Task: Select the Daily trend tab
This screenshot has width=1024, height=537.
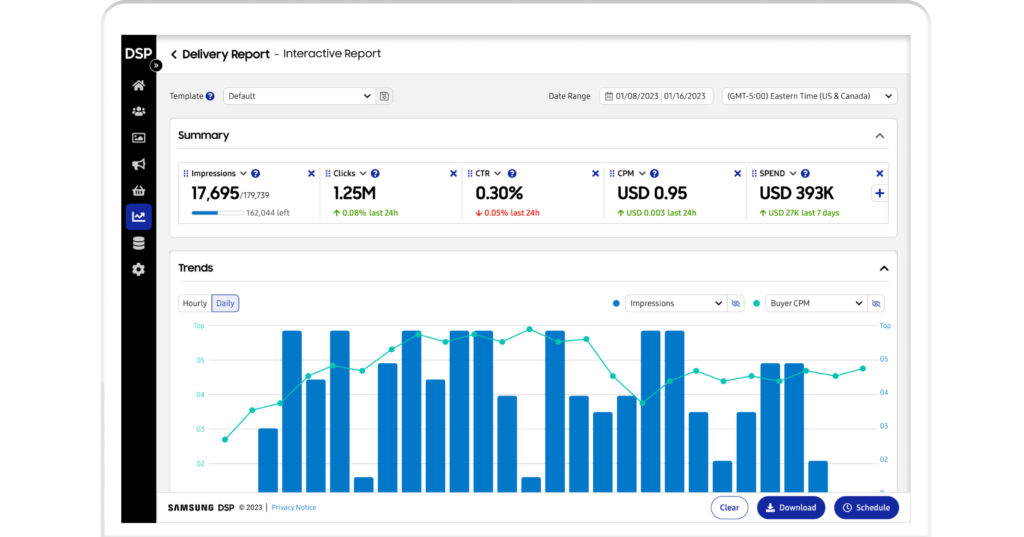Action: 225,303
